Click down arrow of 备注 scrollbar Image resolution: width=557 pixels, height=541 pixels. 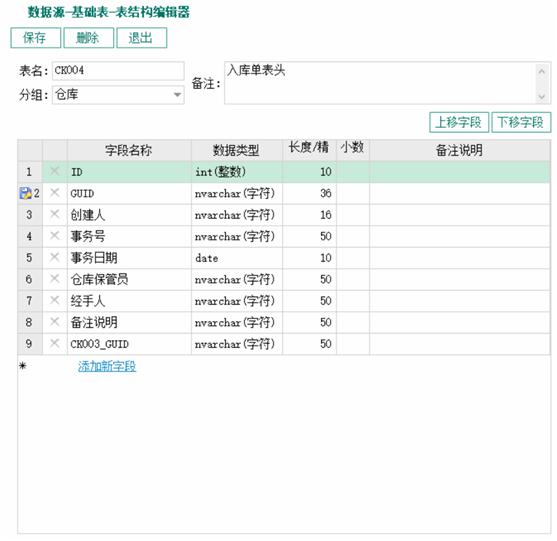coord(541,97)
